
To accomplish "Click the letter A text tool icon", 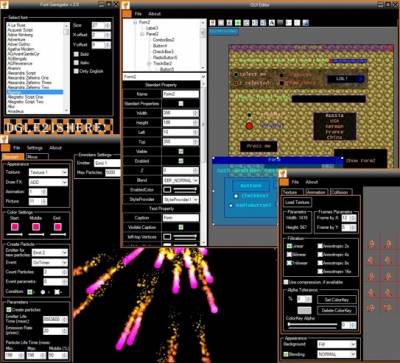I will (272, 23).
